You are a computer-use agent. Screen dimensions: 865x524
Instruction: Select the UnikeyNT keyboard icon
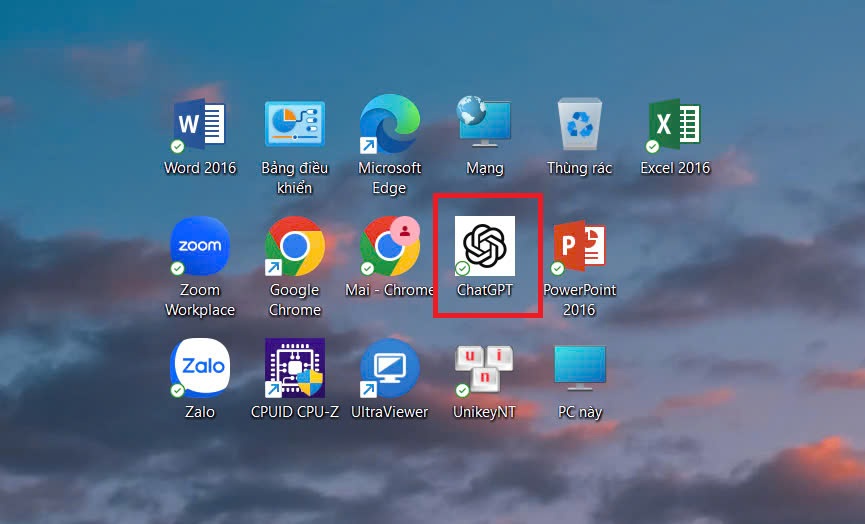(x=484, y=370)
